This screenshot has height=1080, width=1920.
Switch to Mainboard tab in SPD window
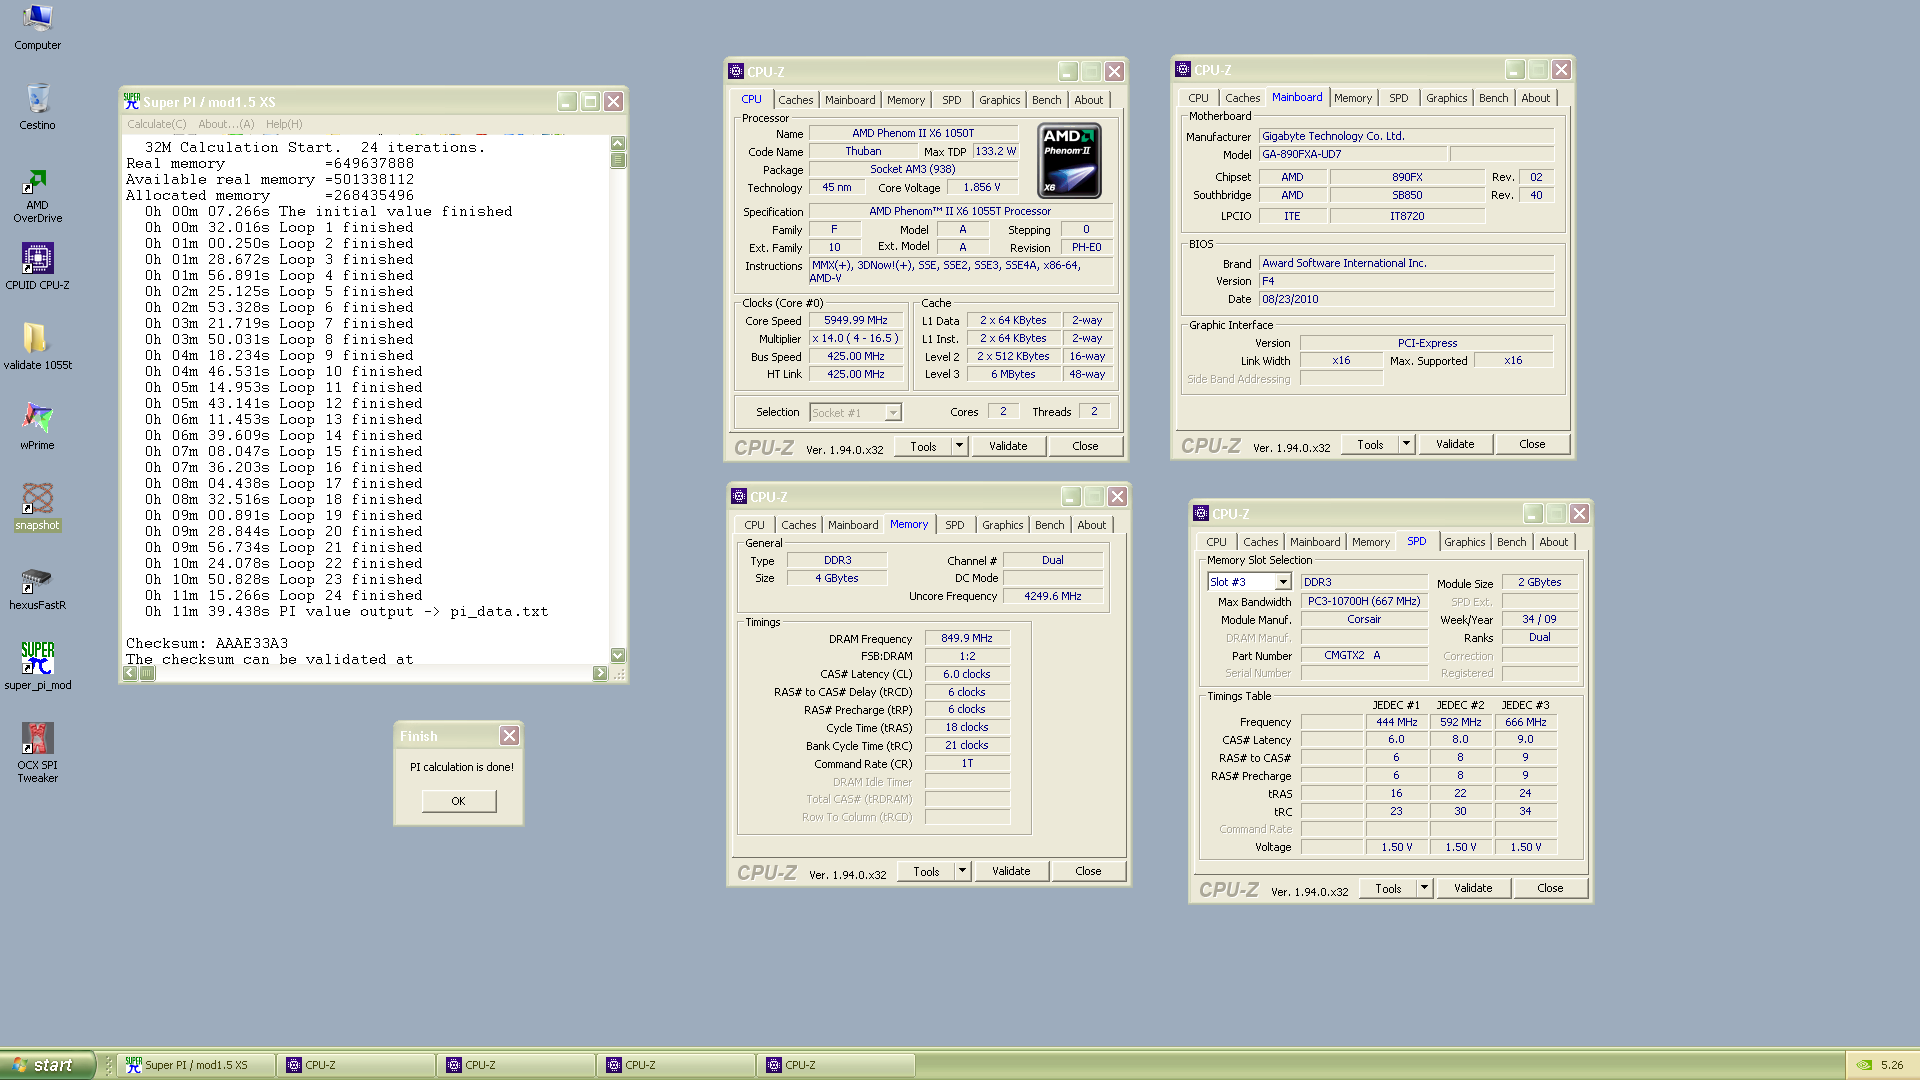point(1315,542)
